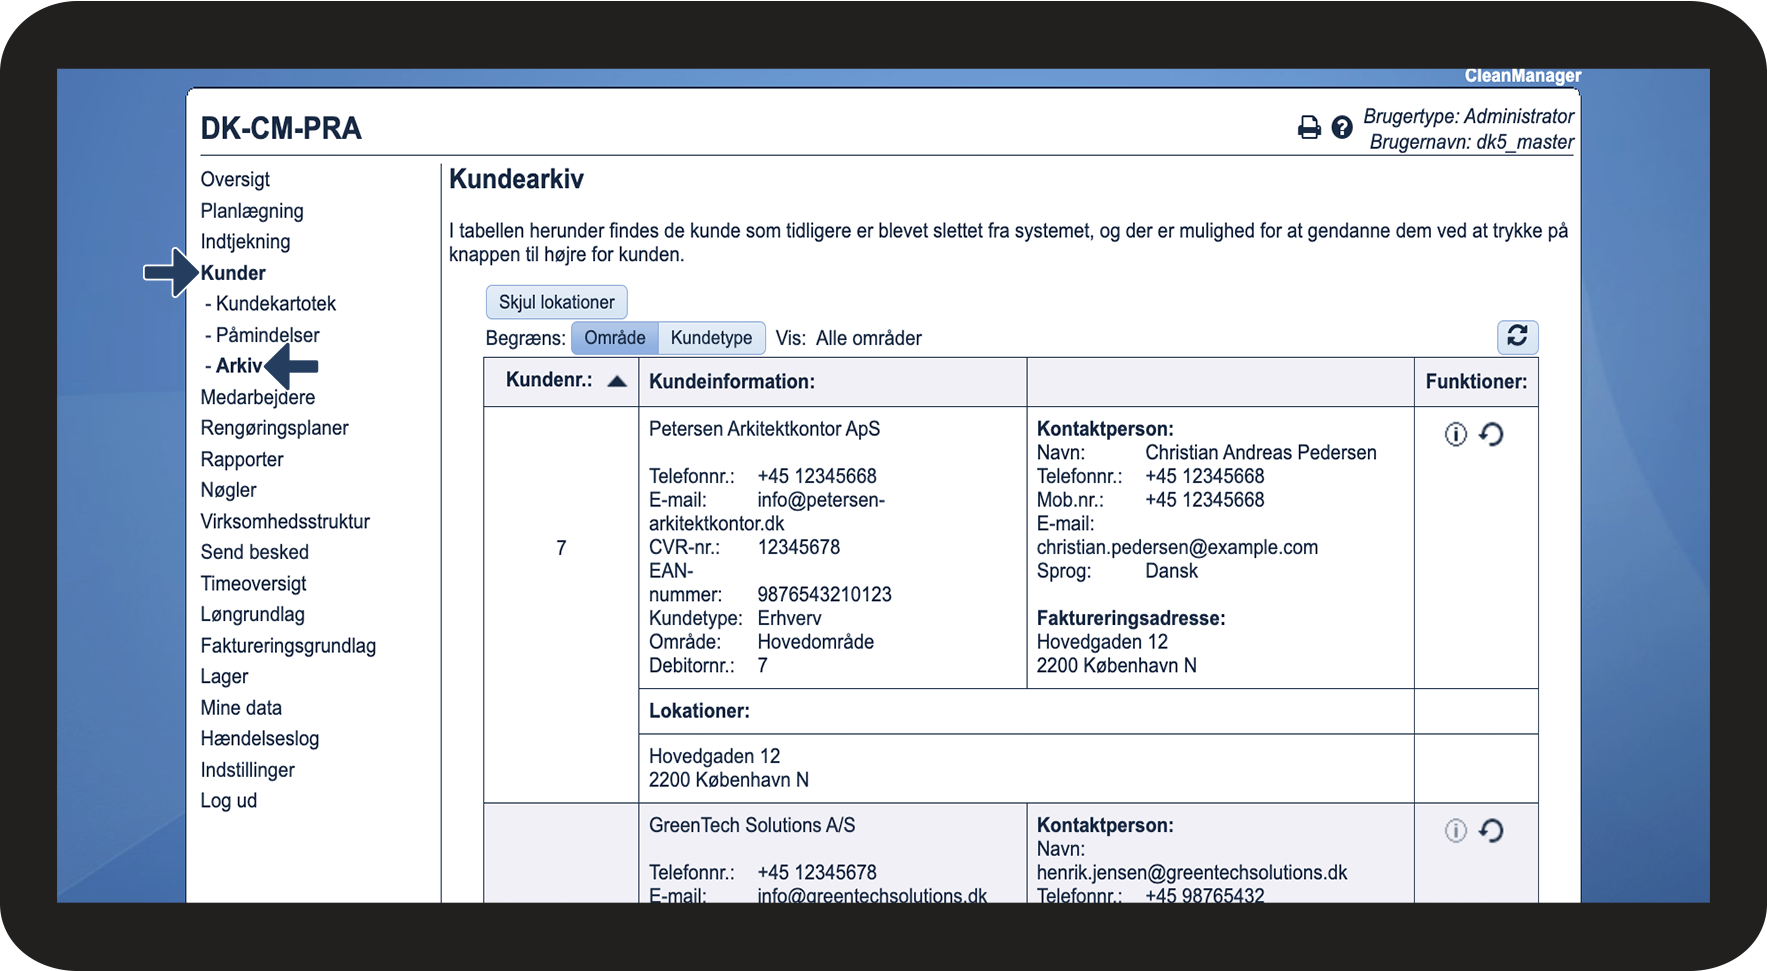Image resolution: width=1767 pixels, height=971 pixels.
Task: Open Indstillinger in the sidebar
Action: pyautogui.click(x=247, y=770)
